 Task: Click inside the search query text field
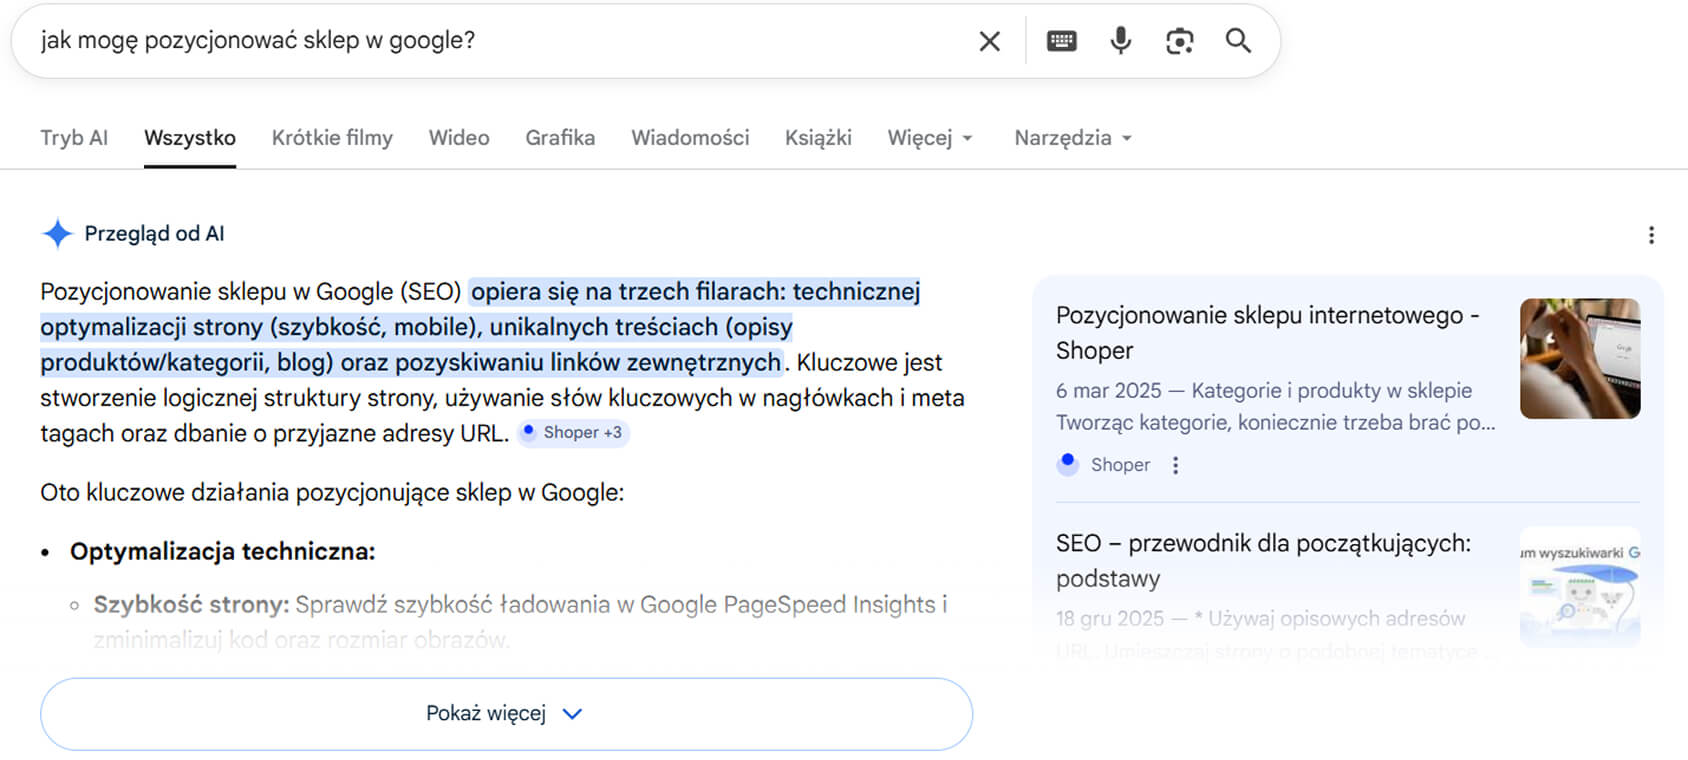(x=500, y=41)
